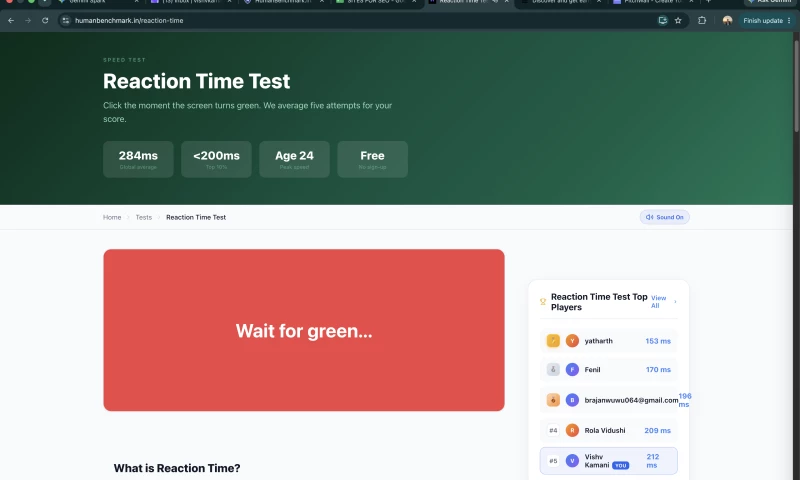Click the address bar URL humanbenchmark.in/reaction-time
Viewport: 800px width, 480px height.
129,20
